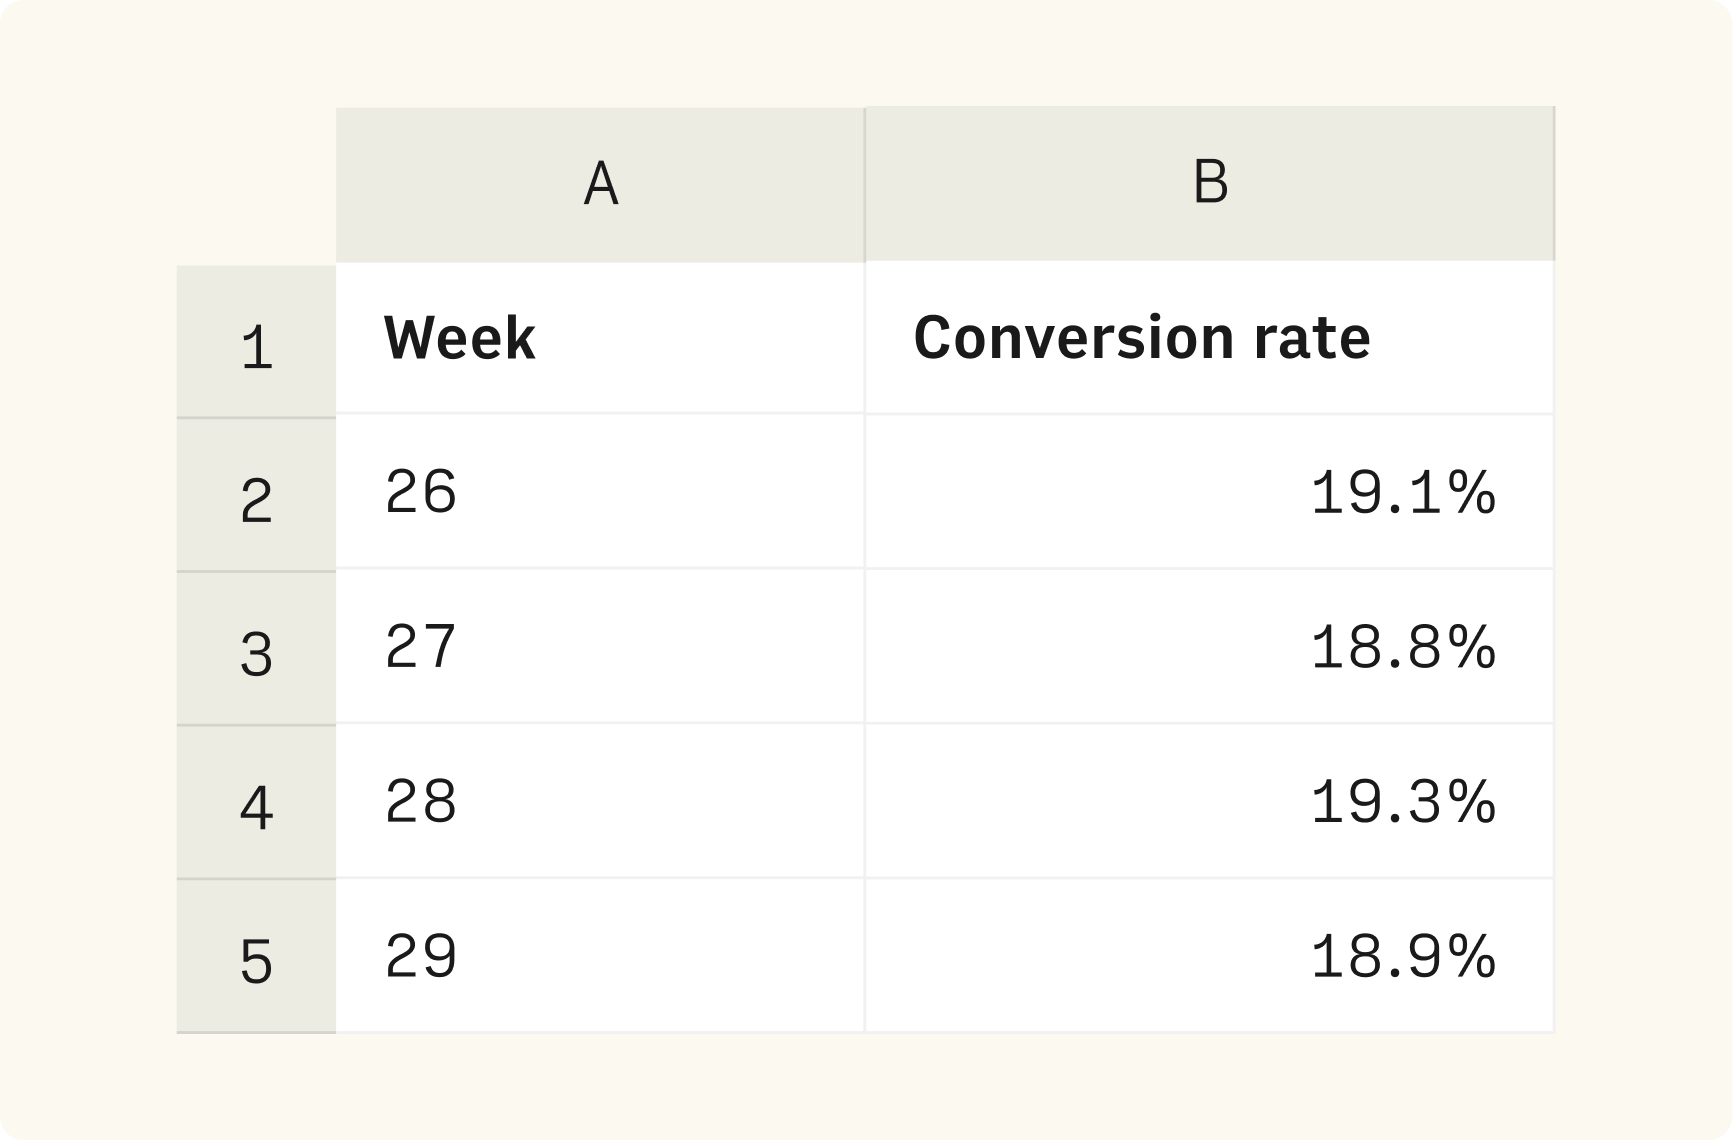This screenshot has width=1733, height=1141.
Task: Select the 18.9% conversion rate cell
Action: coord(1210,956)
